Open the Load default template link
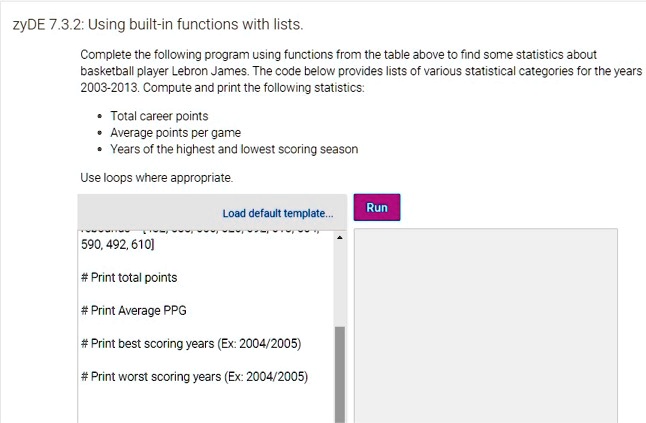This screenshot has width=646, height=423. coord(278,213)
